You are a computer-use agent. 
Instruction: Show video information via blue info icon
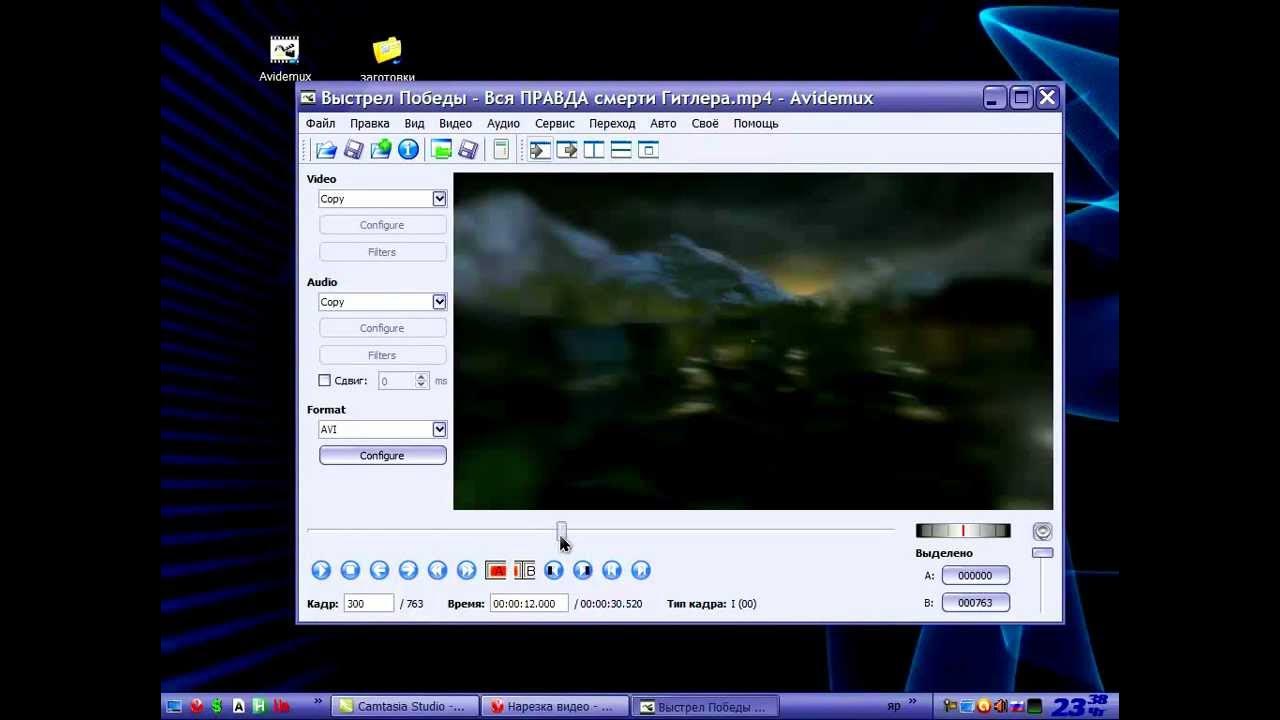click(408, 150)
